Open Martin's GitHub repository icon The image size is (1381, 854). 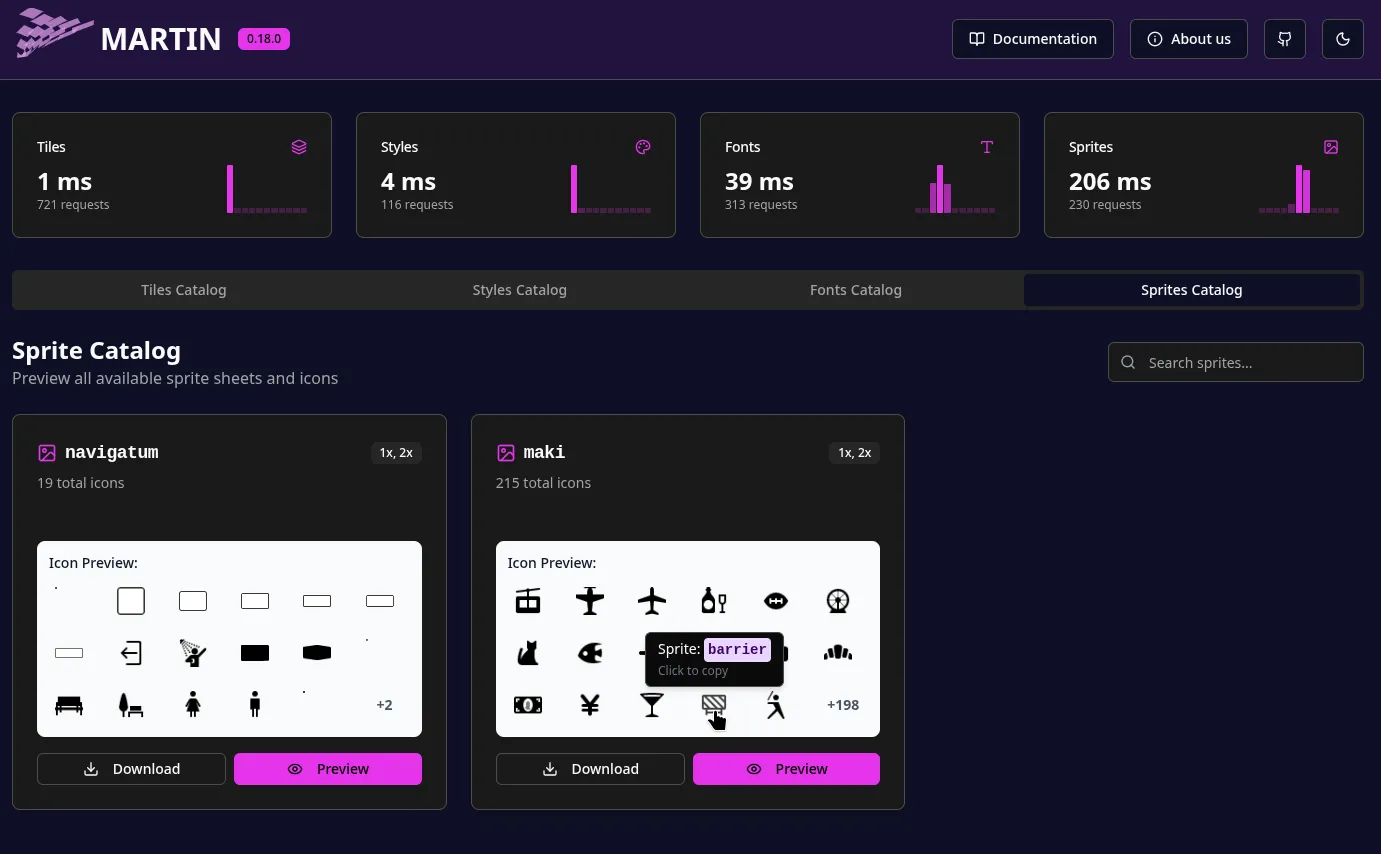click(1284, 38)
